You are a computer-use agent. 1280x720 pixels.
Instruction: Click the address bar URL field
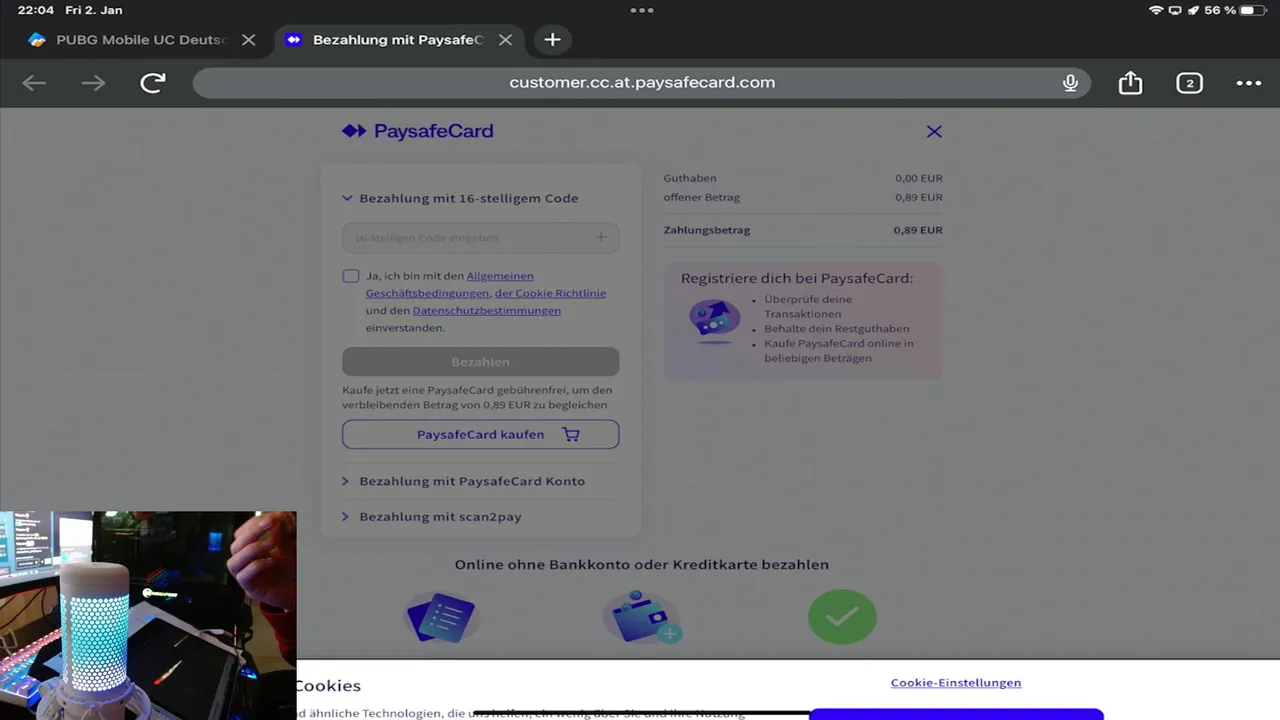click(x=642, y=83)
